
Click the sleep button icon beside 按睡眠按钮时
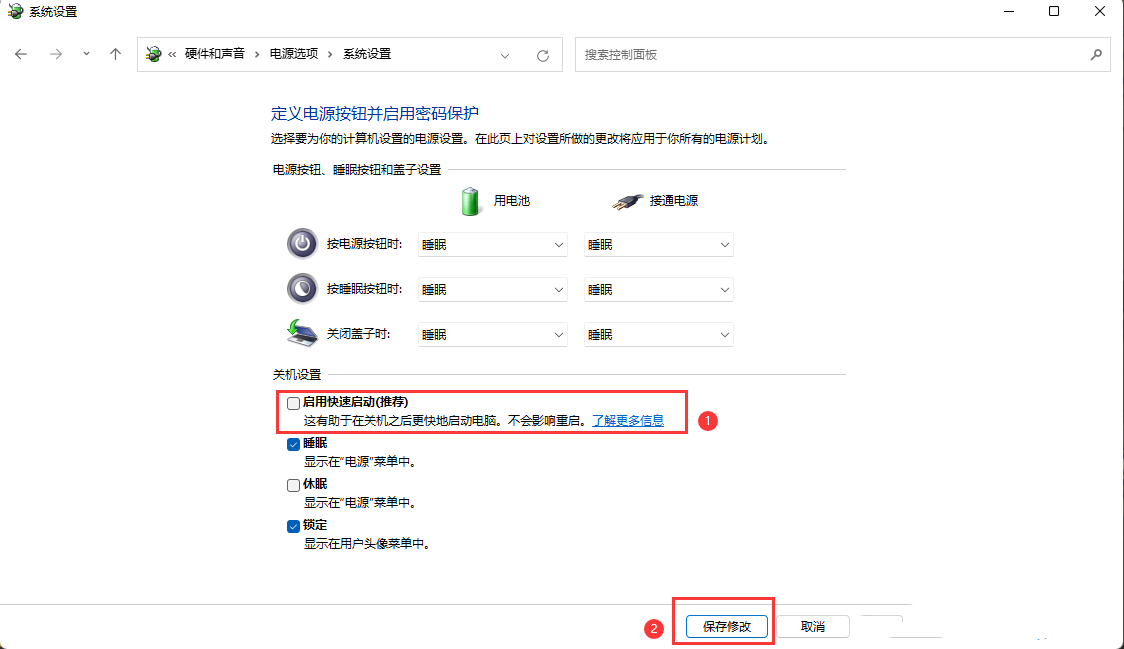point(302,288)
